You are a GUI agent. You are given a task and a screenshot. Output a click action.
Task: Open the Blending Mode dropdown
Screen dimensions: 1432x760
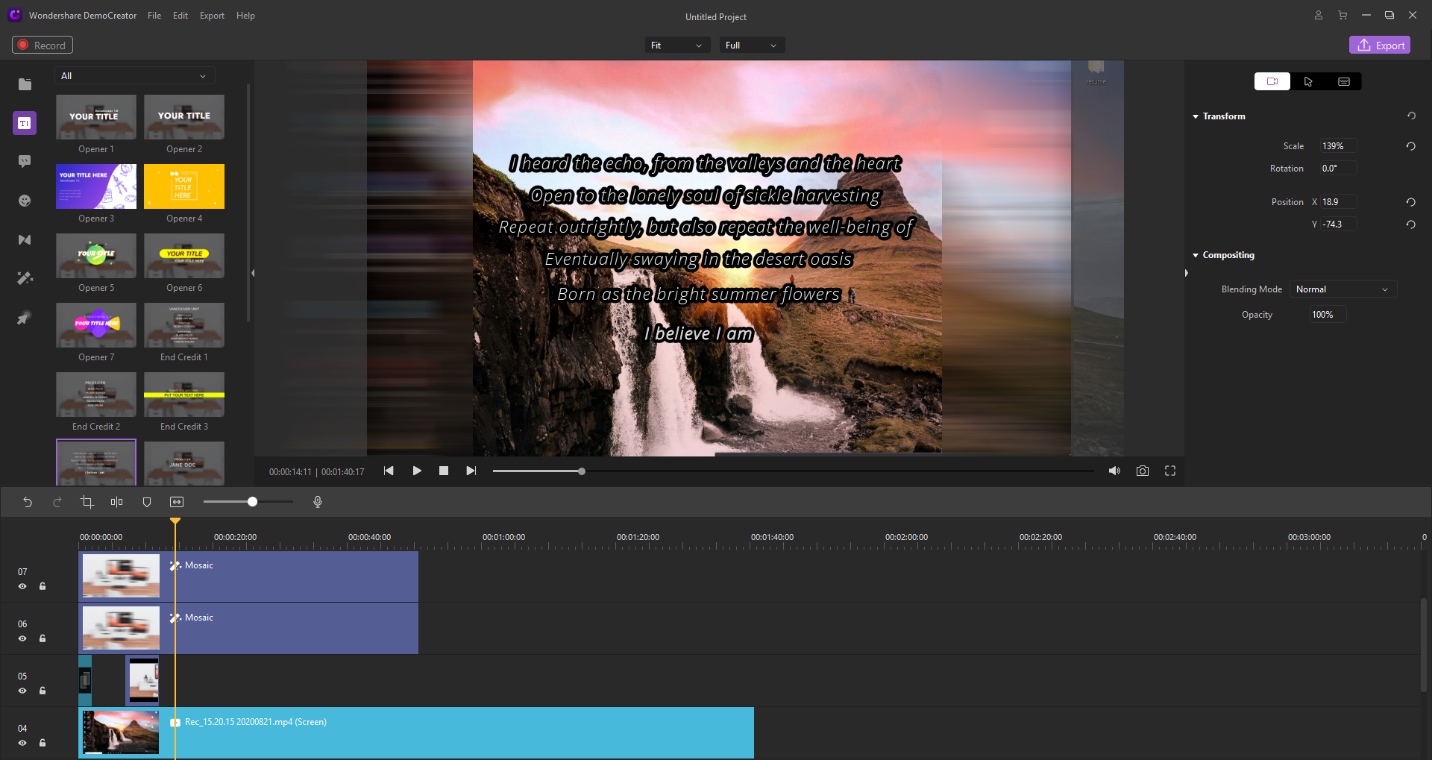click(x=1343, y=289)
